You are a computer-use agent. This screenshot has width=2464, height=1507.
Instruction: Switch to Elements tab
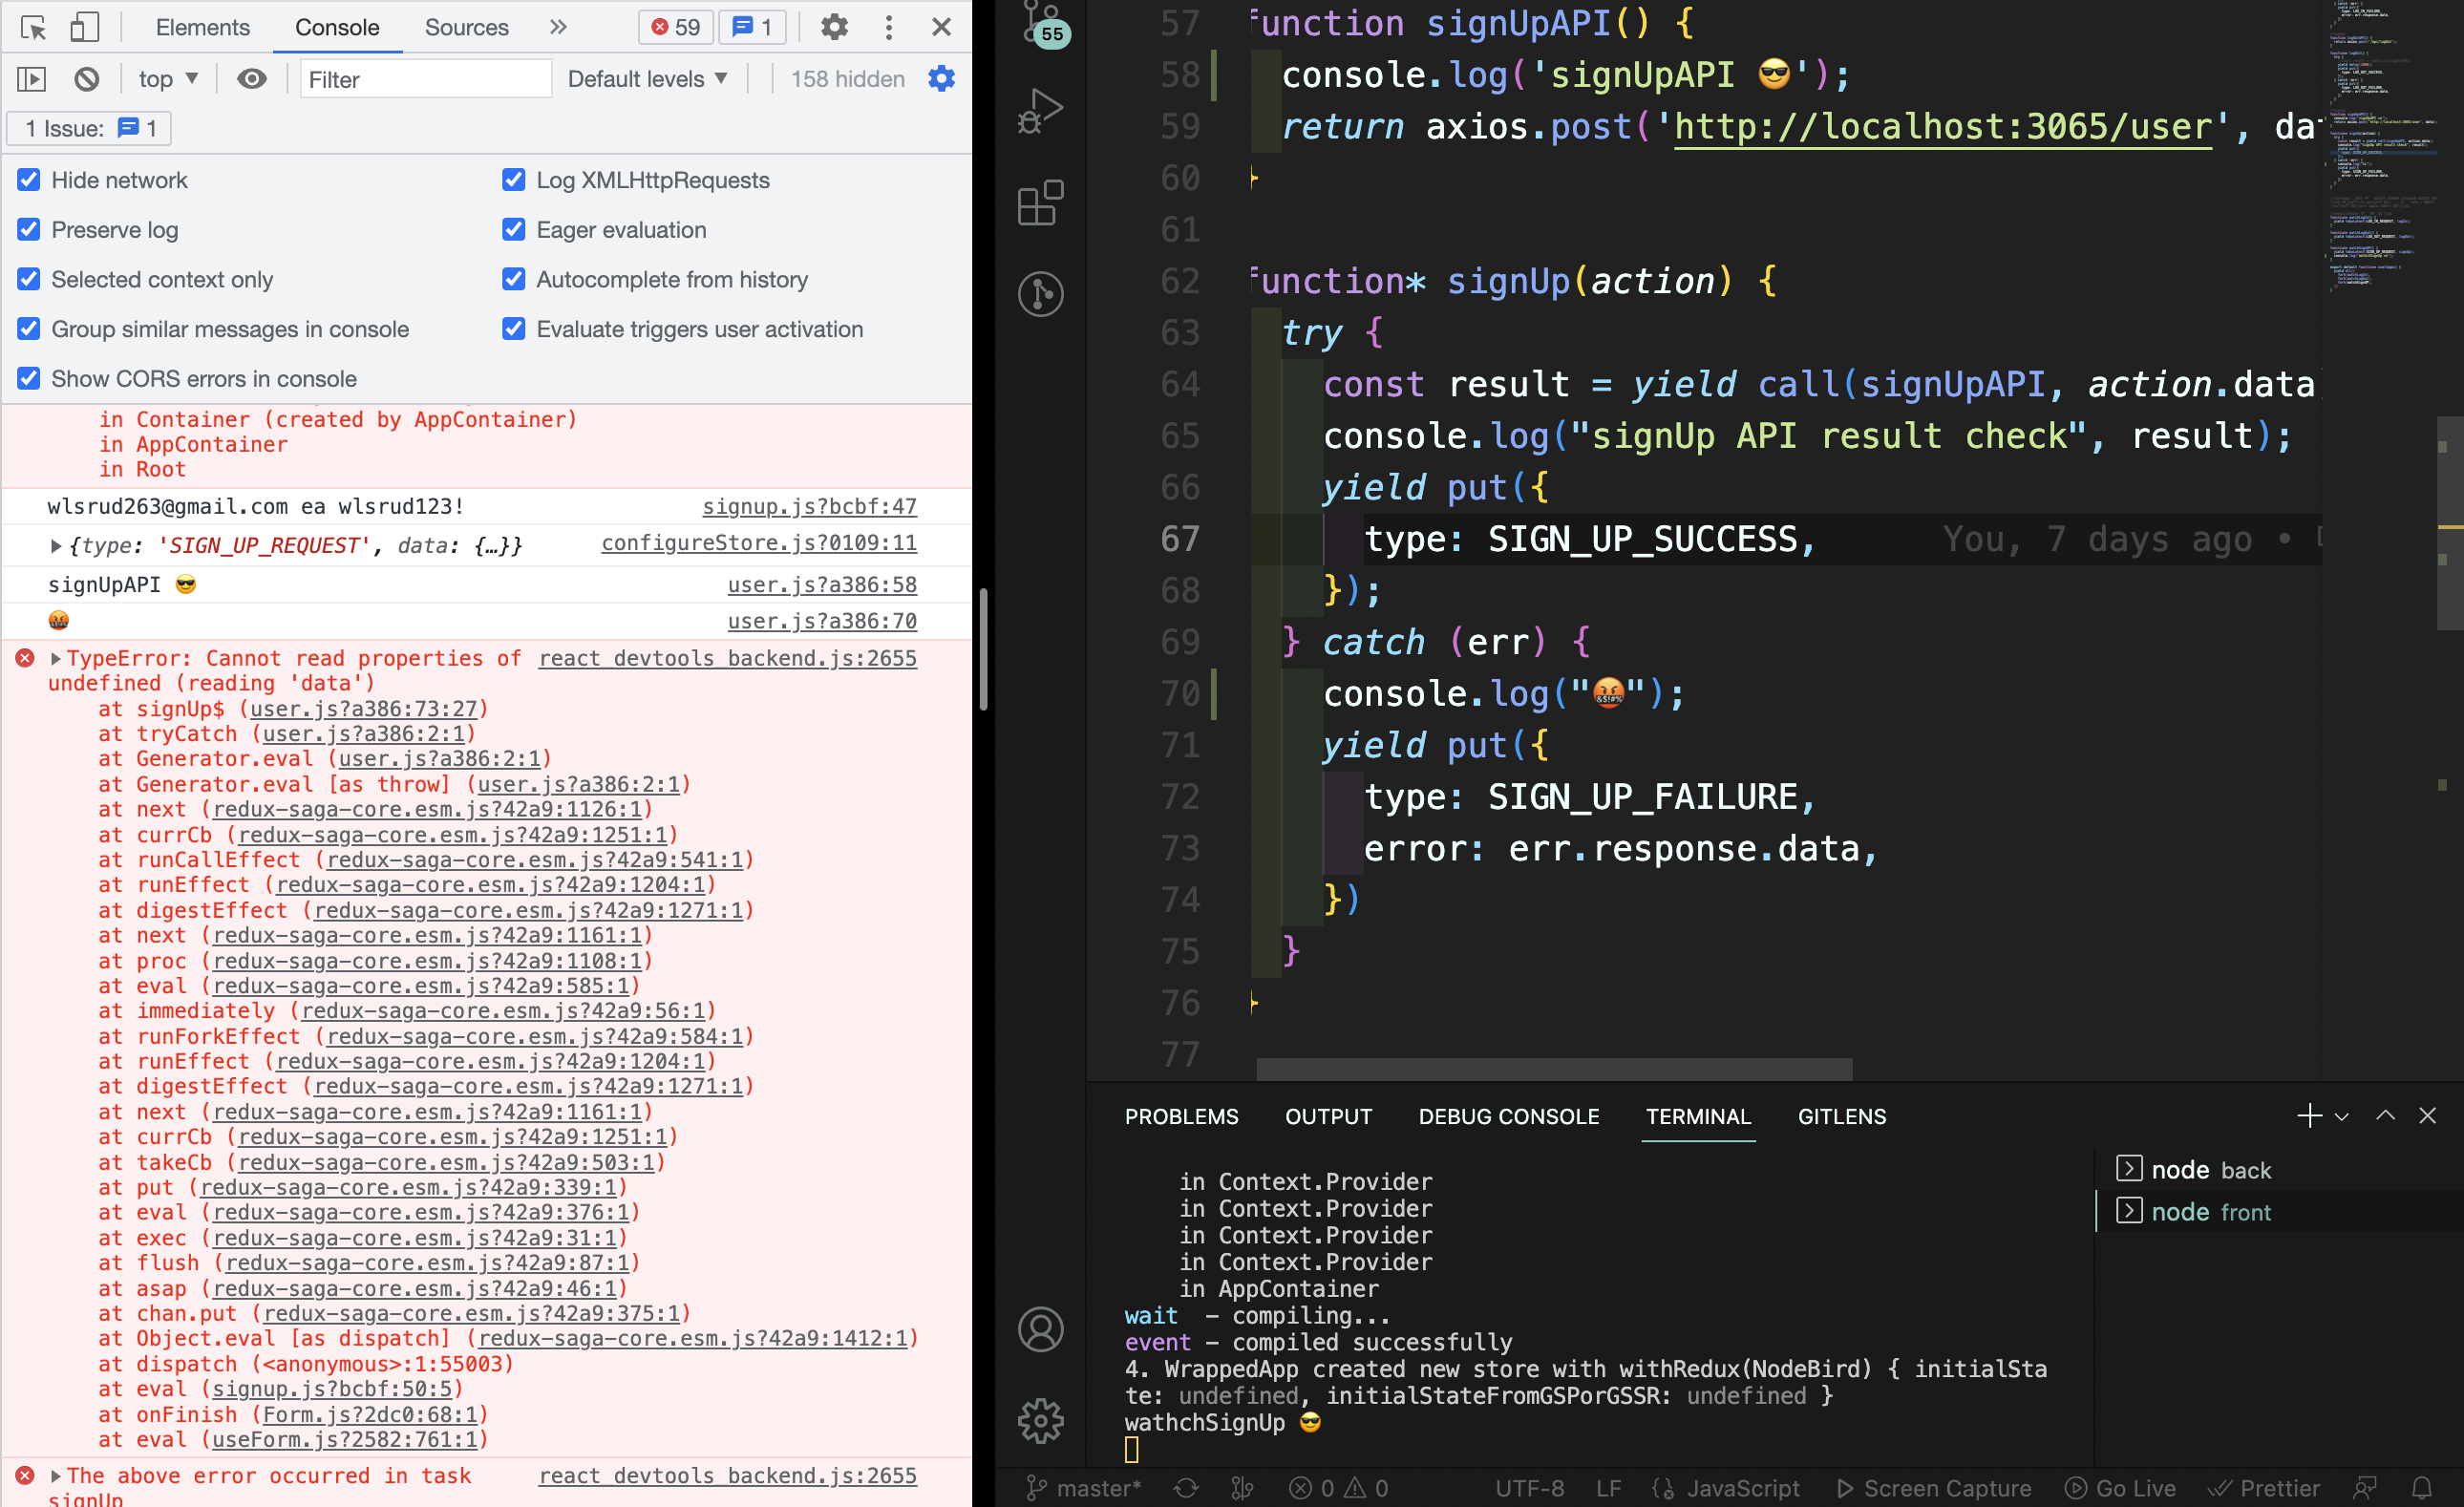pos(203,27)
